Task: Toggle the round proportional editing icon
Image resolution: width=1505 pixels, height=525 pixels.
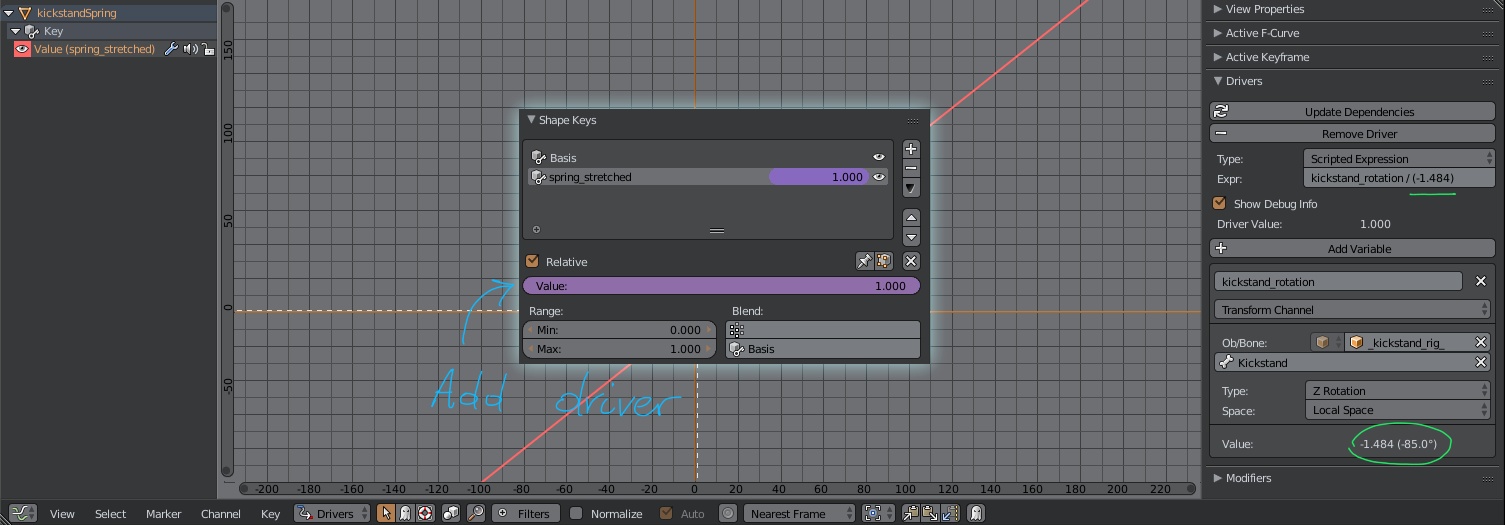Action: click(728, 513)
